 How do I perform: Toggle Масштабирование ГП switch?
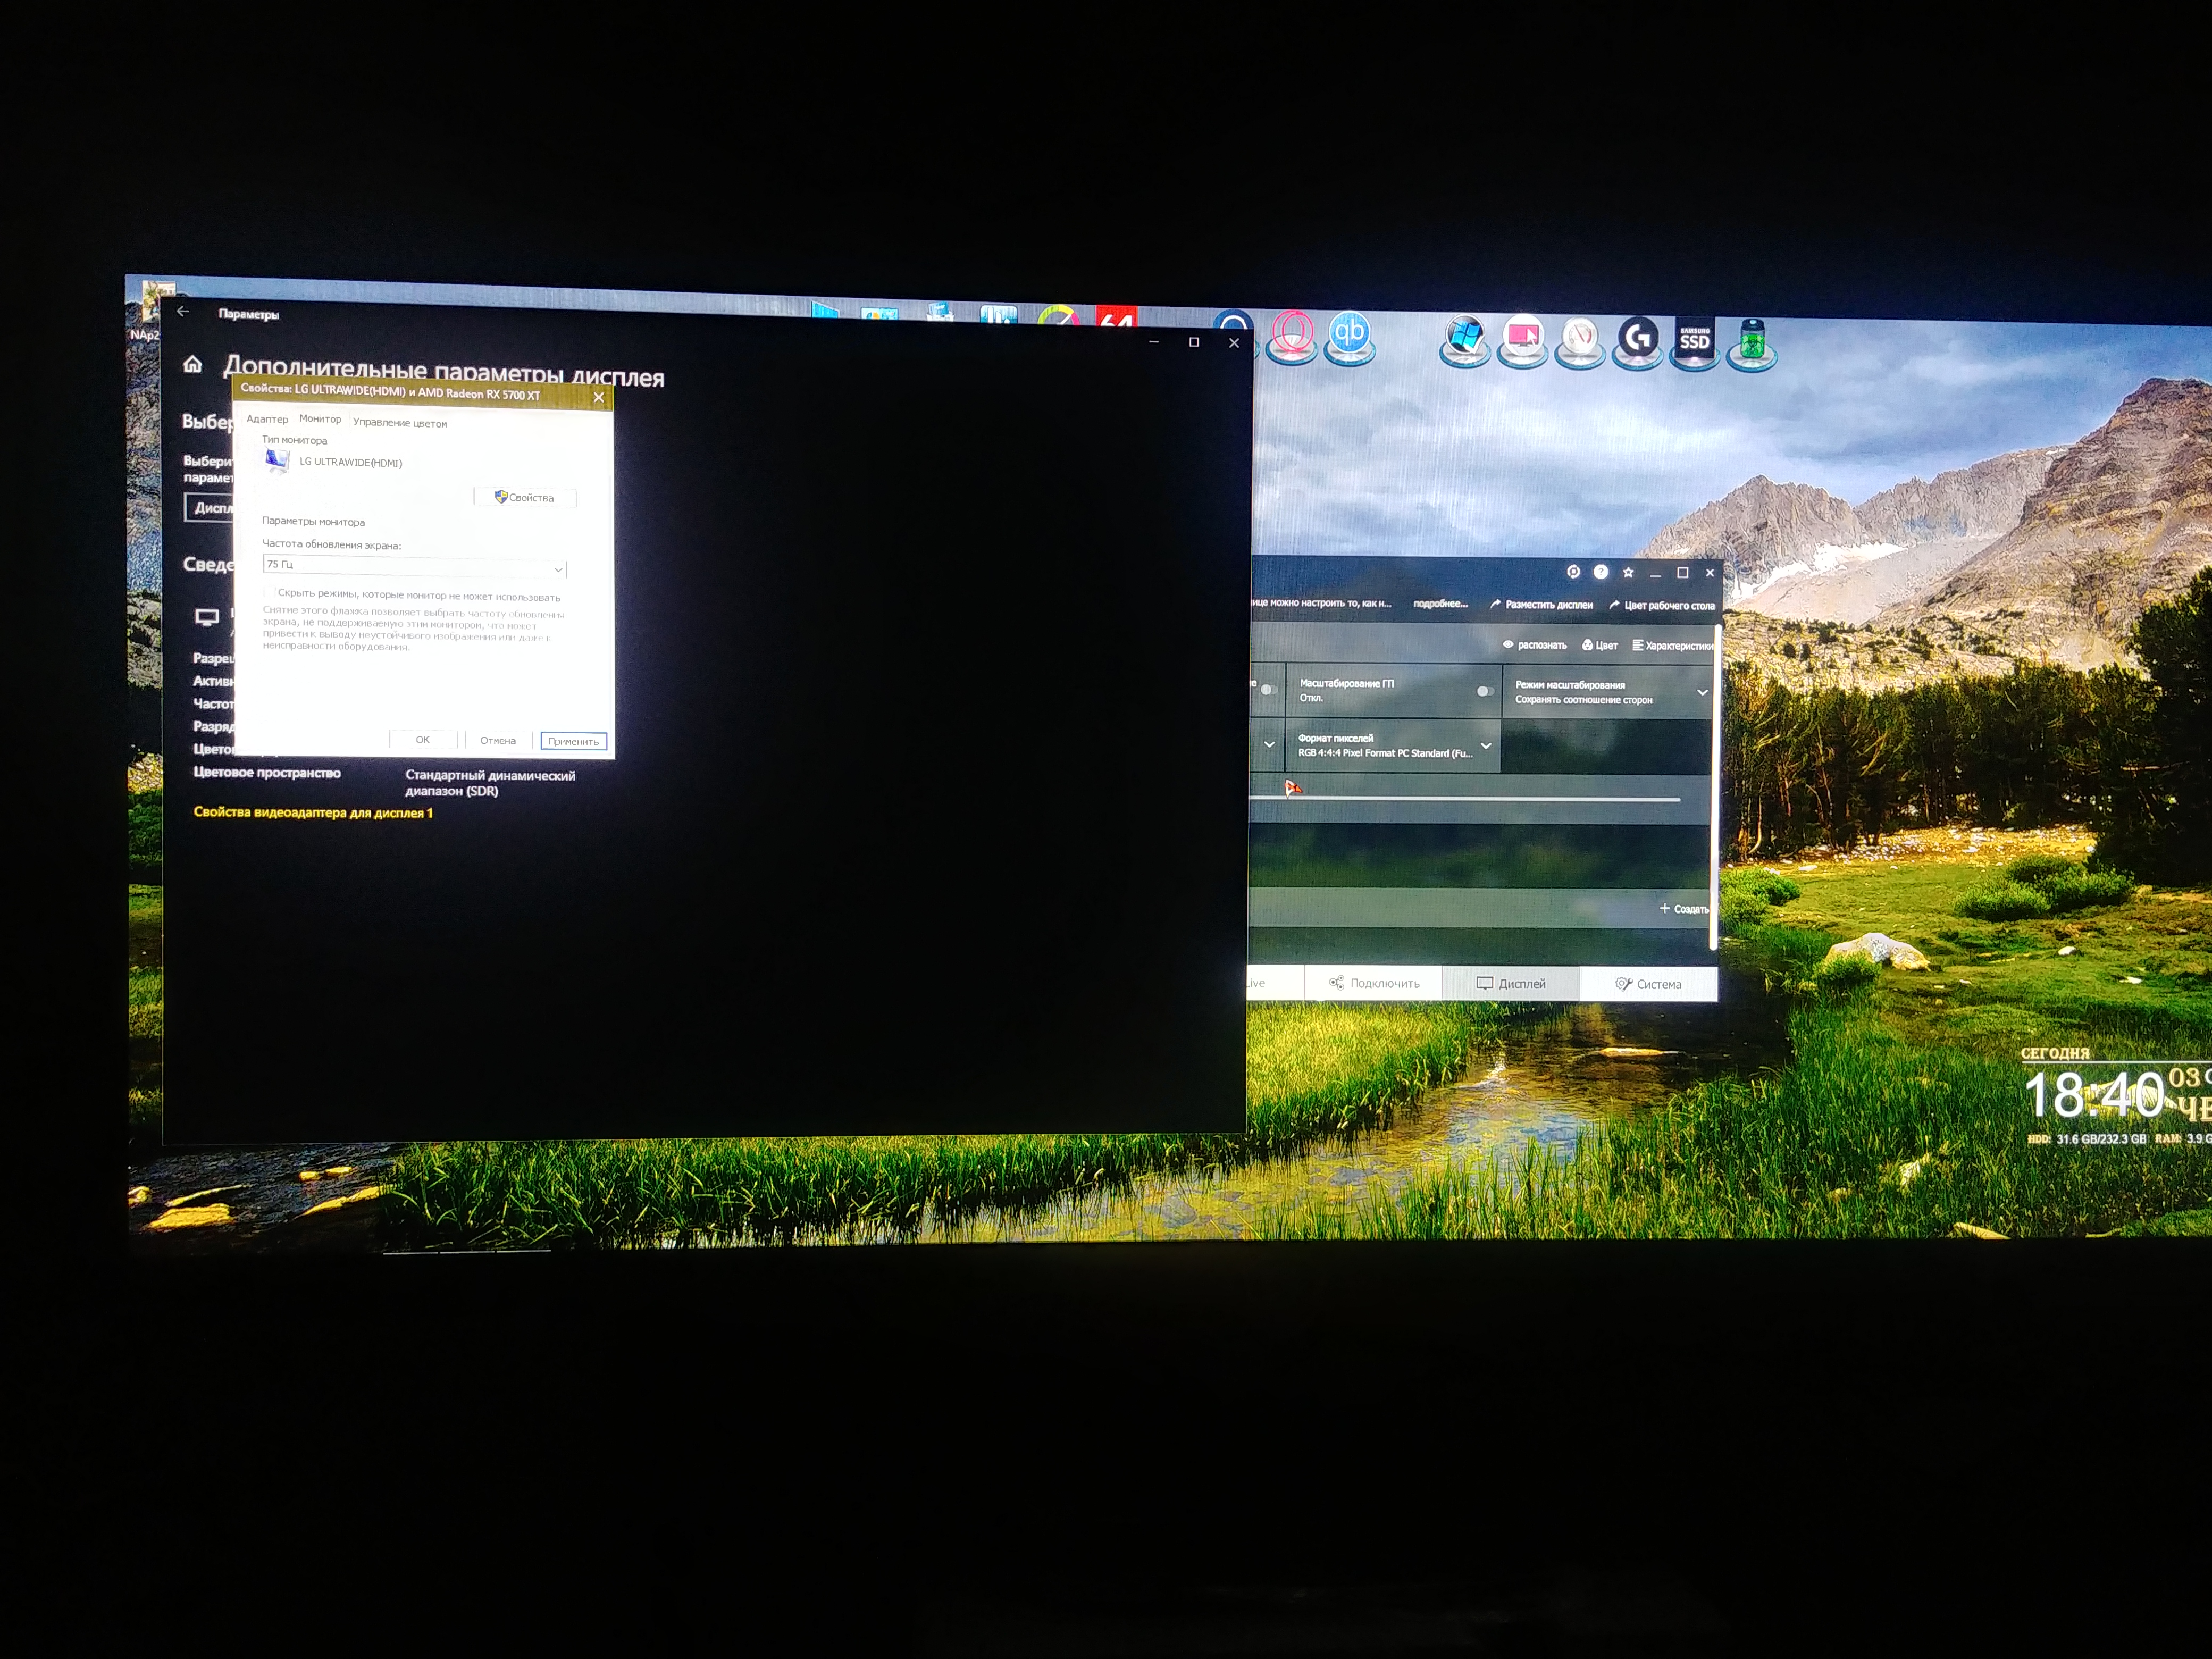click(1485, 691)
